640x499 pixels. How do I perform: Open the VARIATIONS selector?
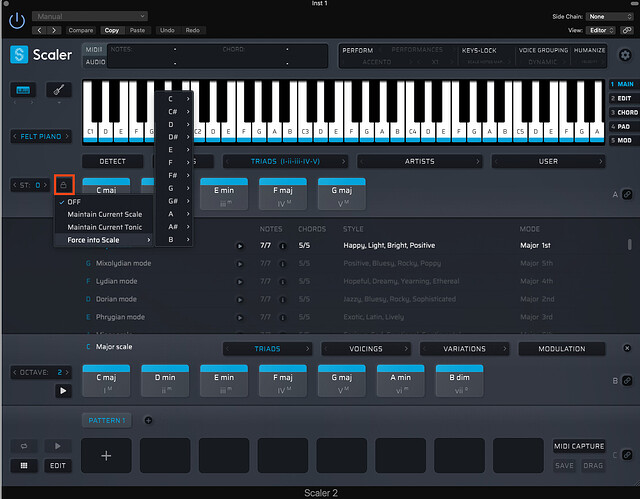click(464, 349)
